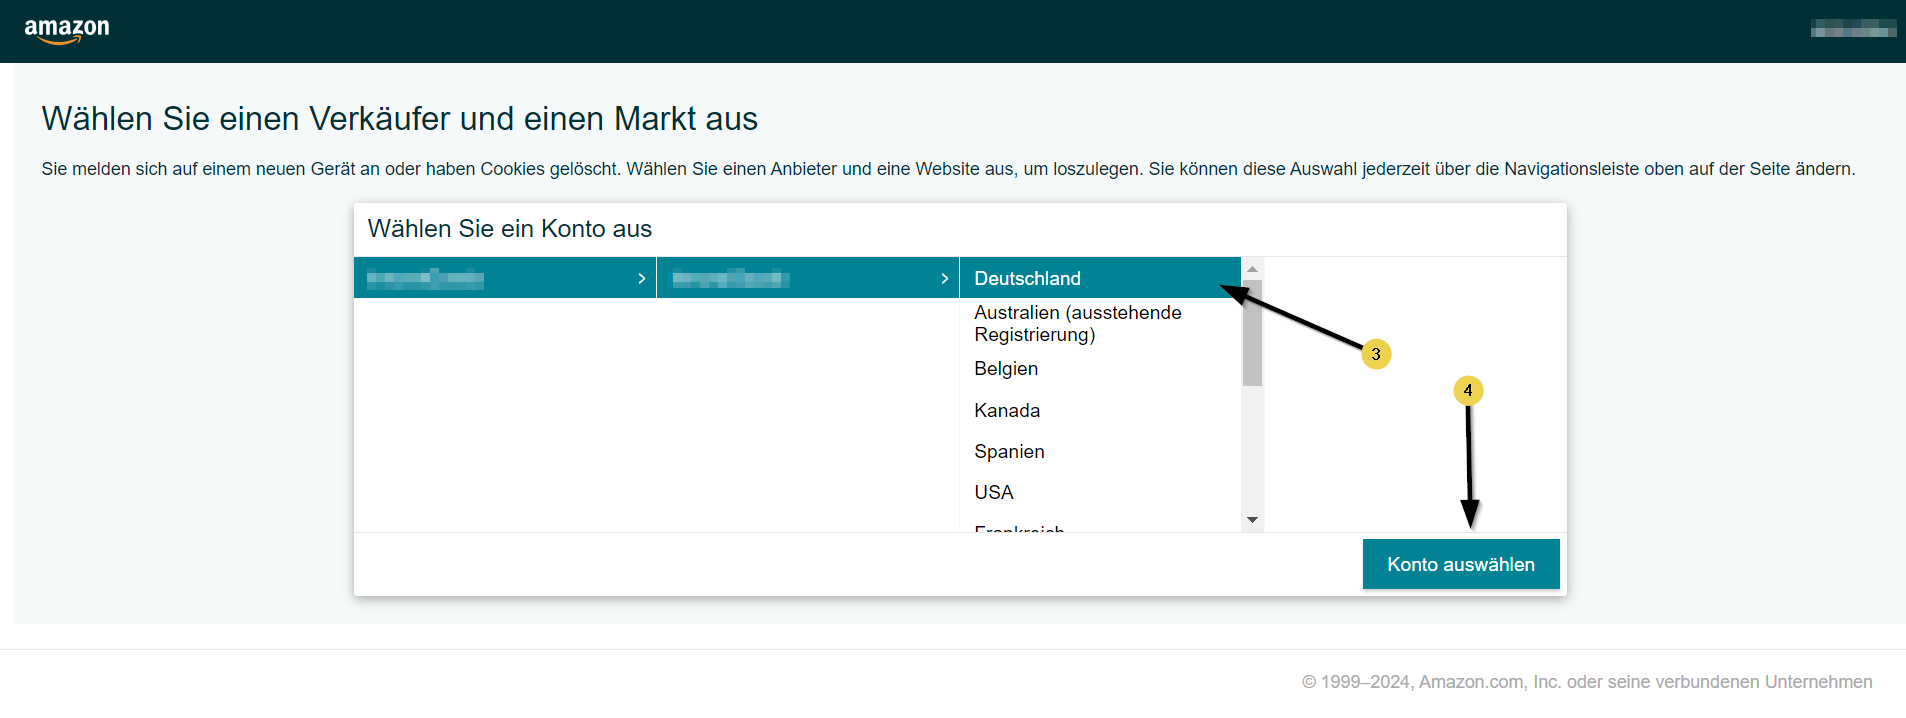Screen dimensions: 1906x718
Task: Pick Kanada in the market list
Action: click(x=1007, y=411)
